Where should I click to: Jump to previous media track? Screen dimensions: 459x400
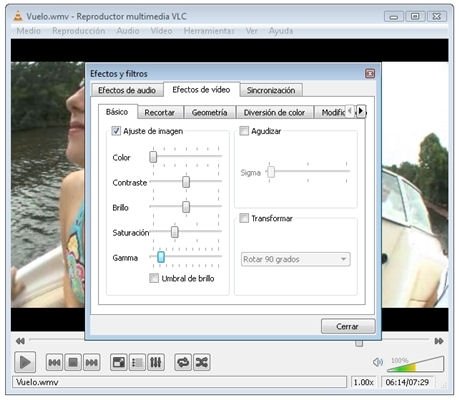[54, 362]
